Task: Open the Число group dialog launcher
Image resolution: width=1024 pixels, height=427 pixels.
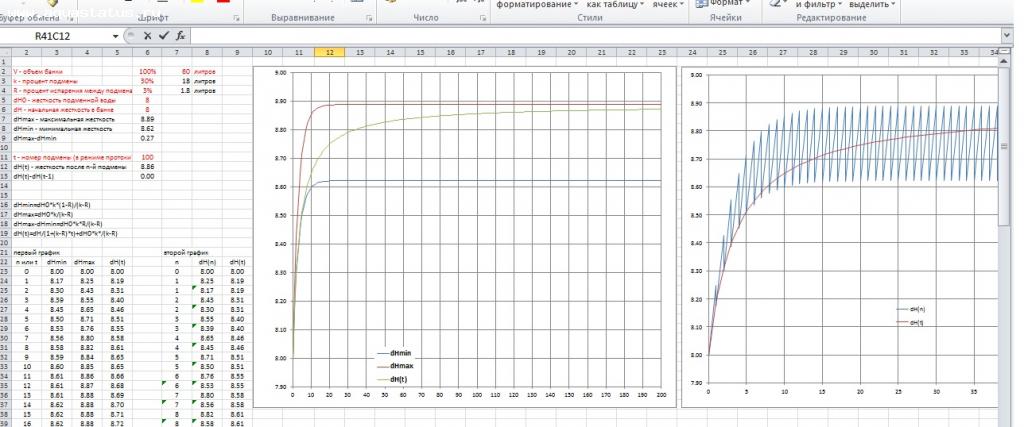Action: (x=483, y=19)
